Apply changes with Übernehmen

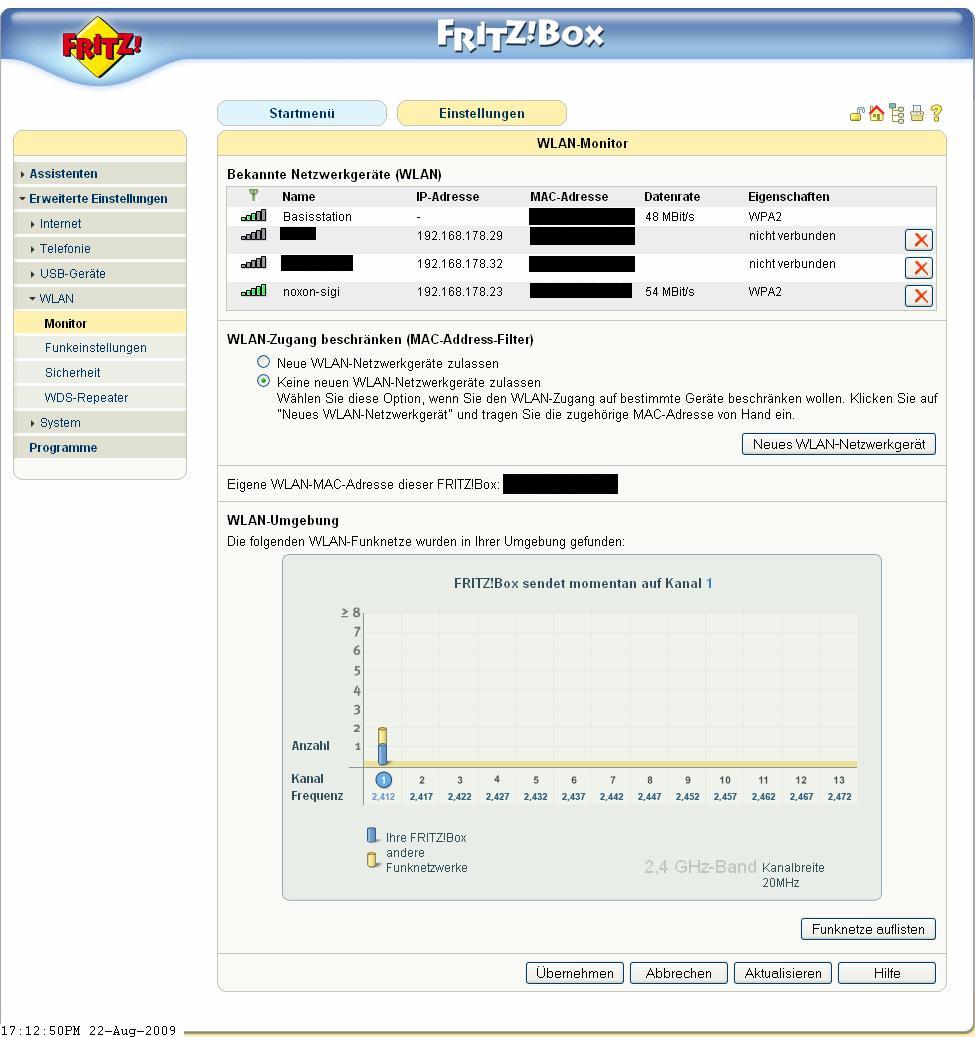point(575,973)
